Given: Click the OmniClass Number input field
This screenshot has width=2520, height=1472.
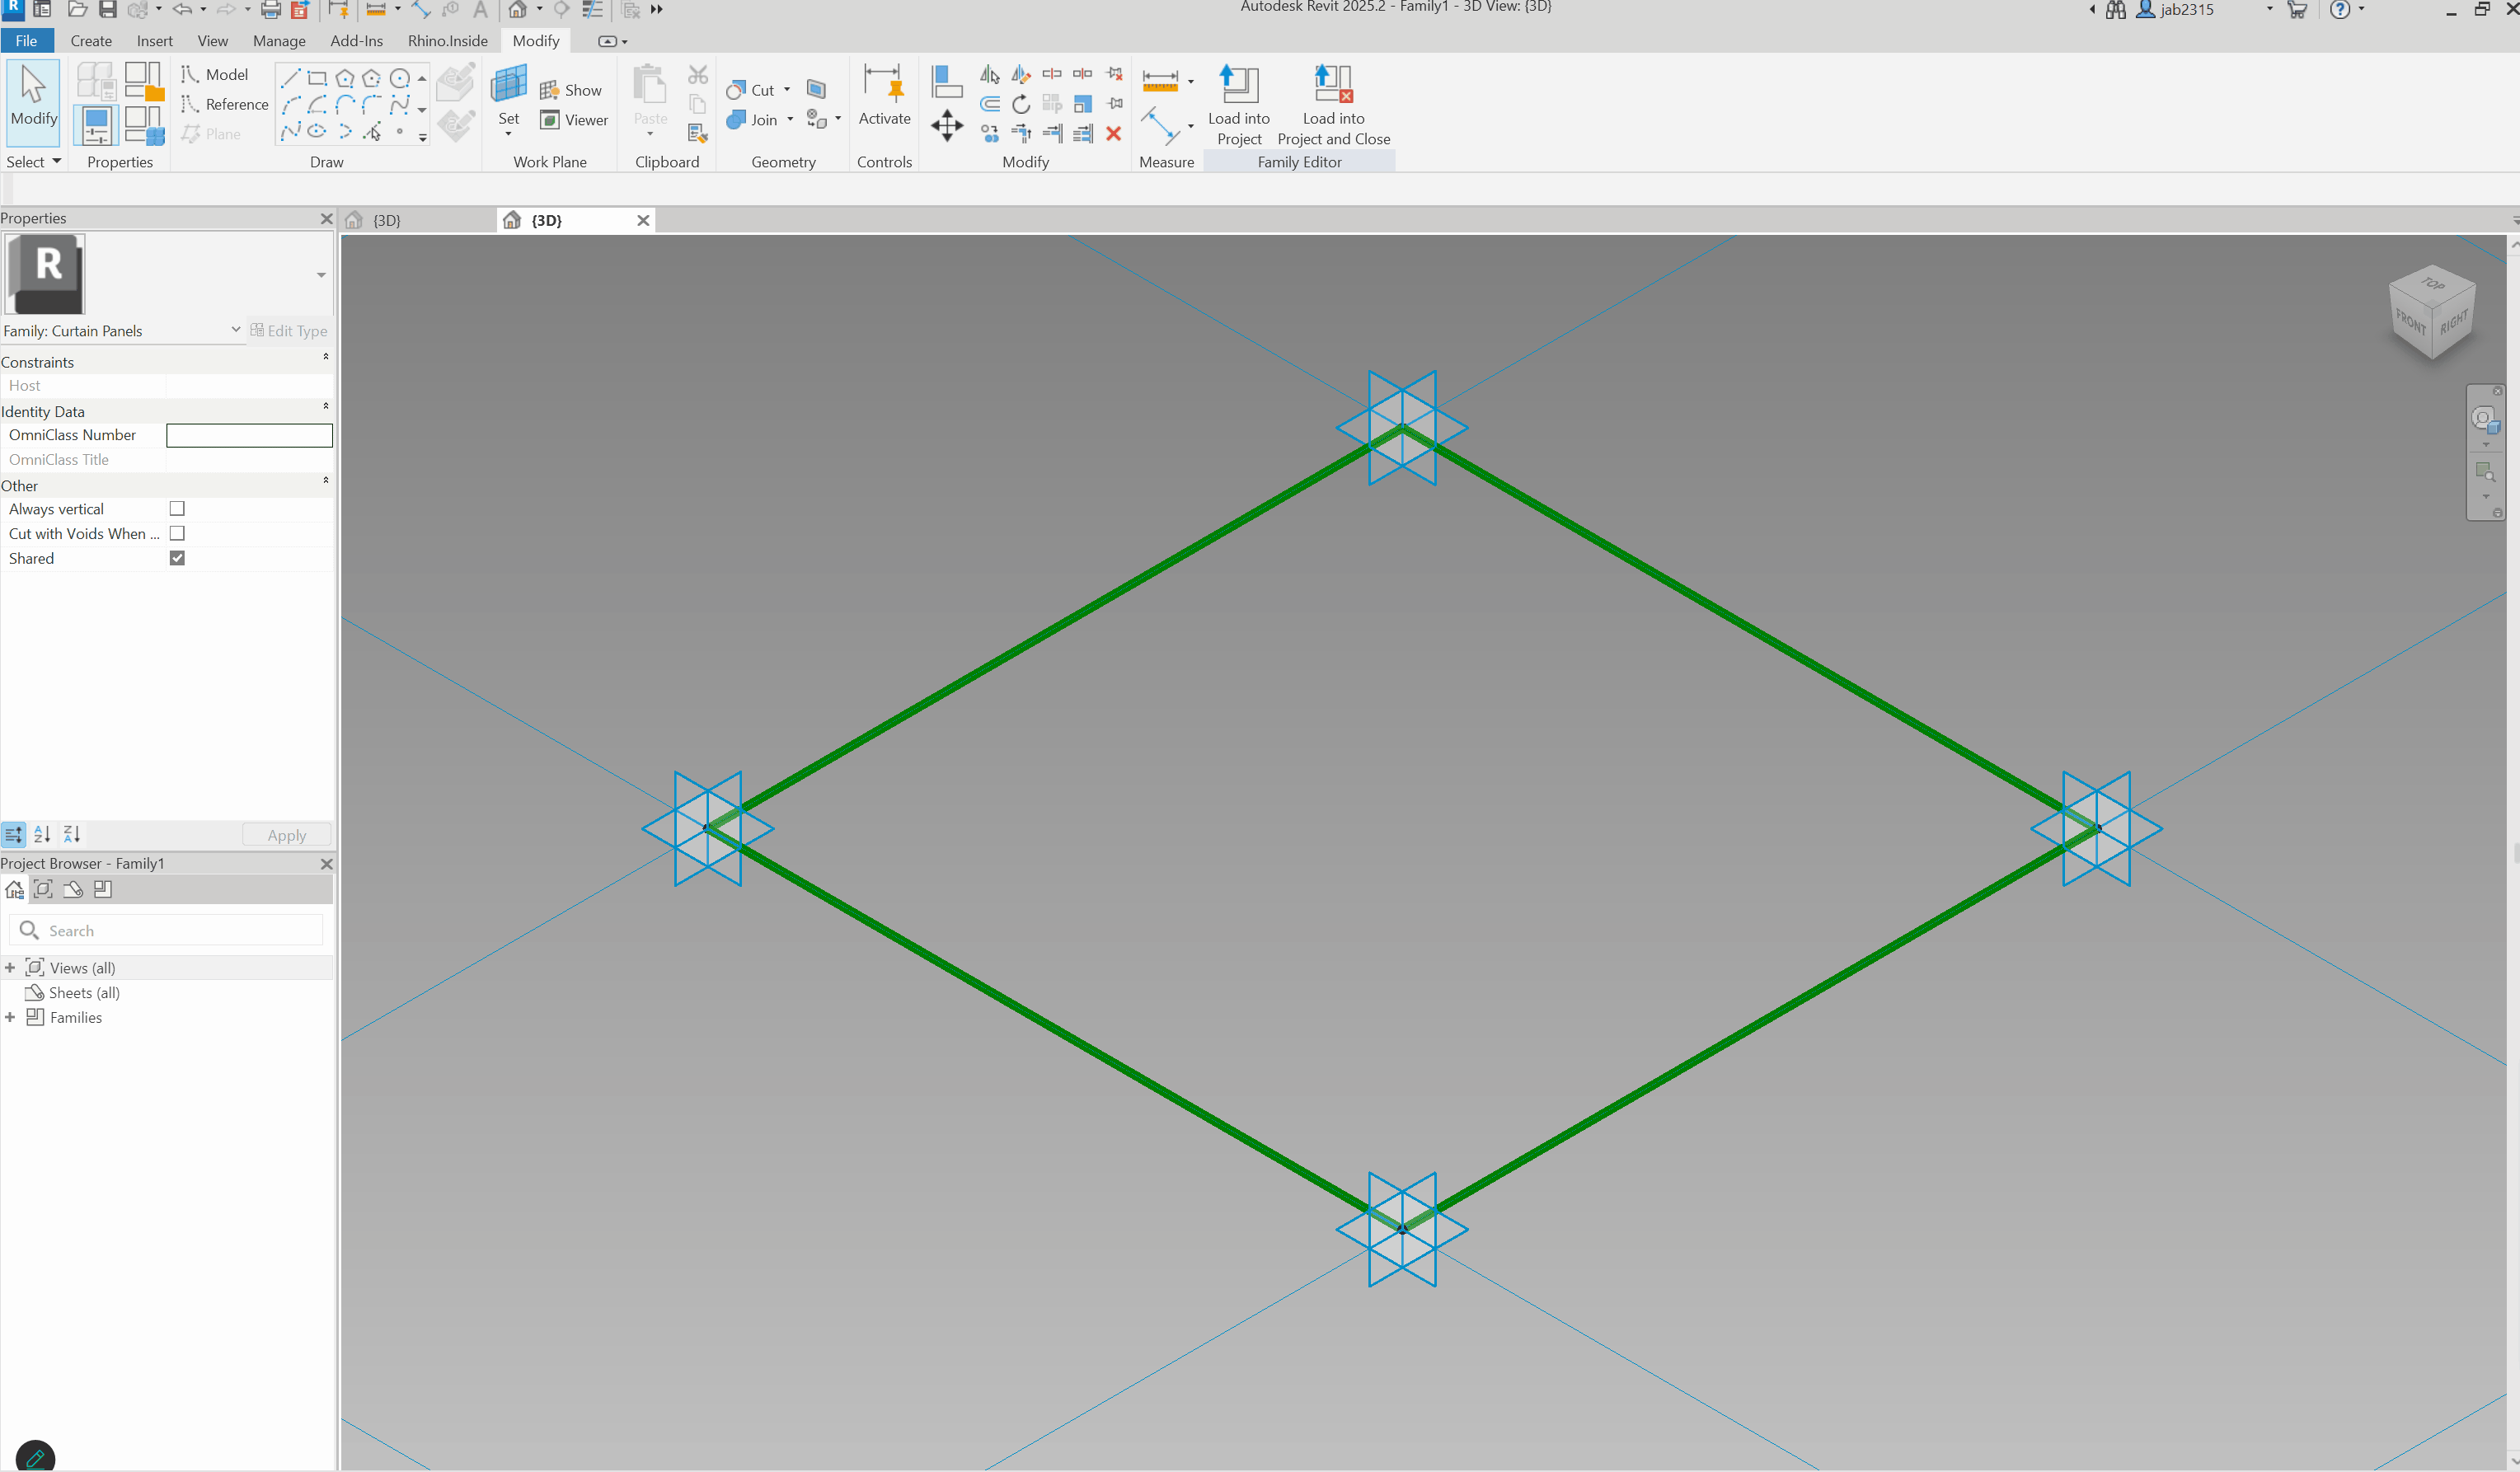Looking at the screenshot, I should click(x=249, y=435).
